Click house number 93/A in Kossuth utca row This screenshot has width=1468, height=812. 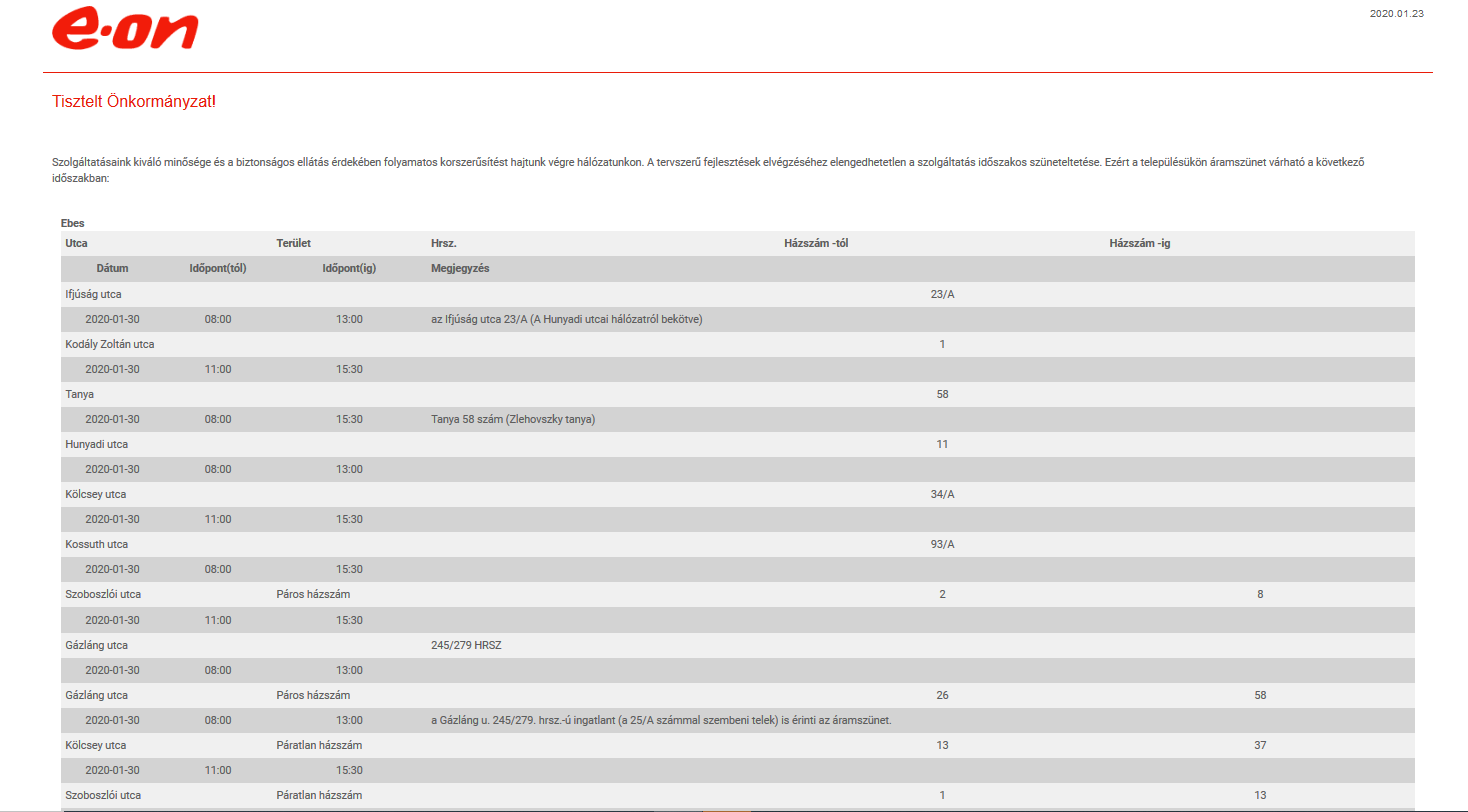pos(943,544)
